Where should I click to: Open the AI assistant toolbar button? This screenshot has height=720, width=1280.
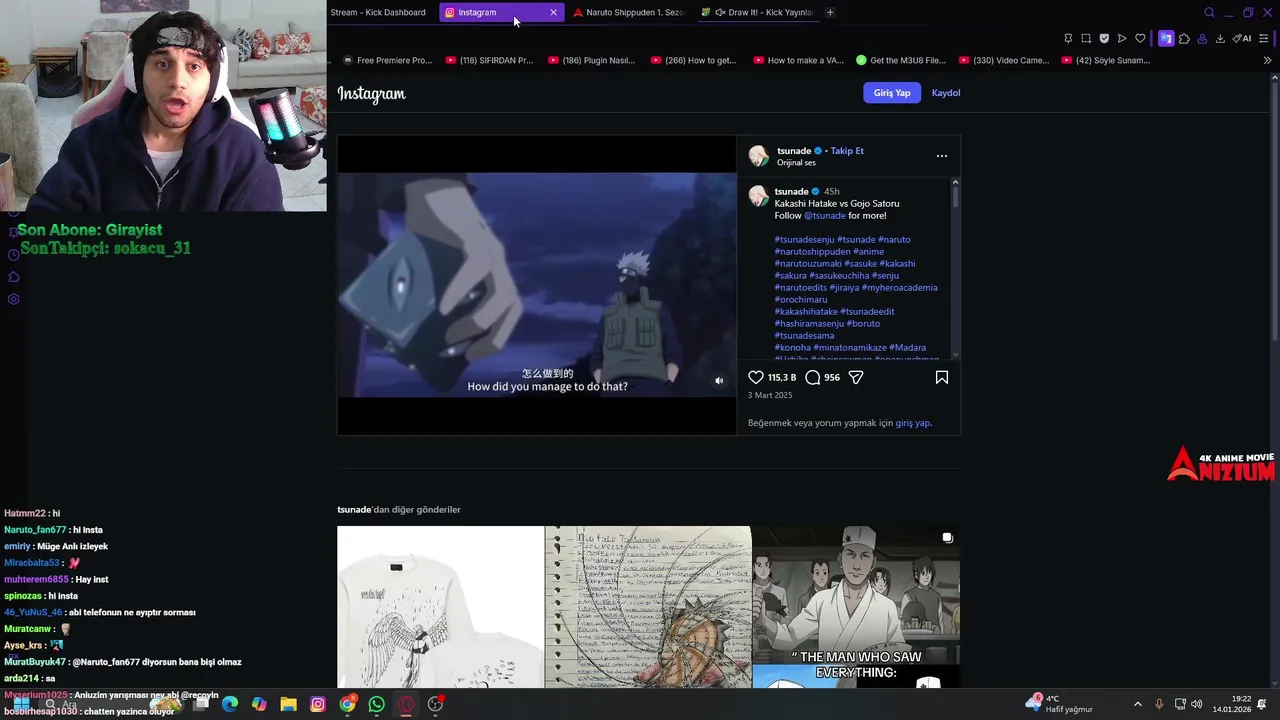1242,39
